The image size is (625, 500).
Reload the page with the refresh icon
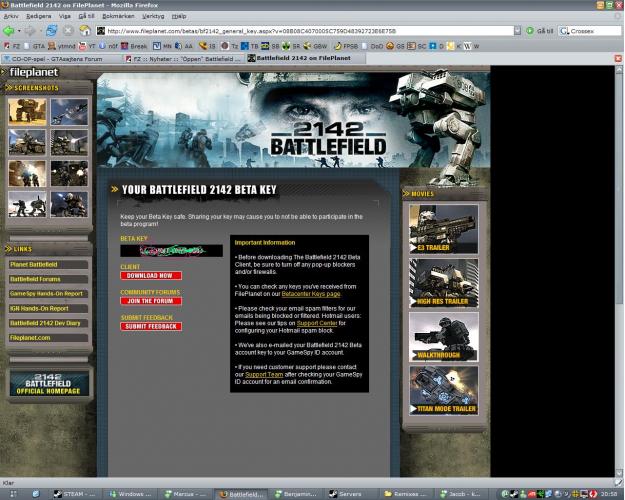pyautogui.click(x=51, y=30)
